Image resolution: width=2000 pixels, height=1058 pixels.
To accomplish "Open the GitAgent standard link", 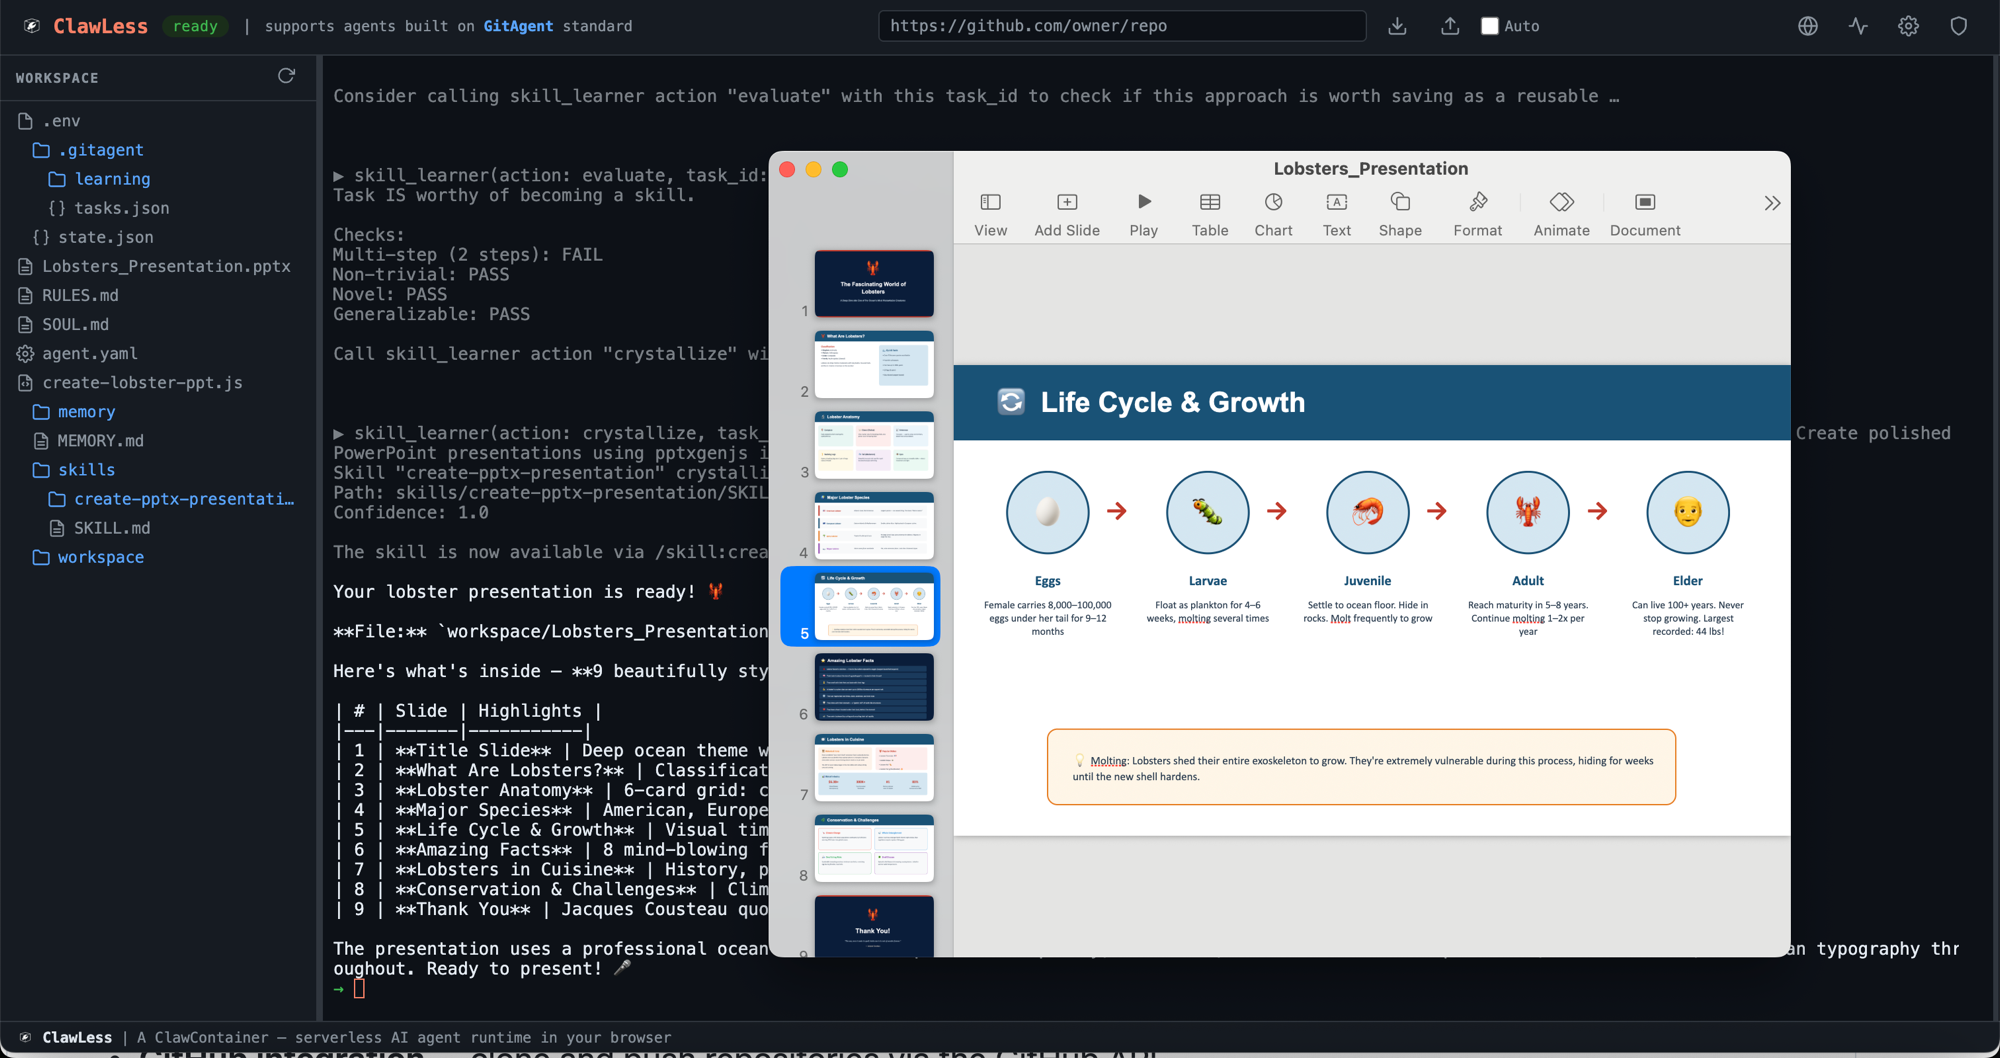I will coord(518,26).
